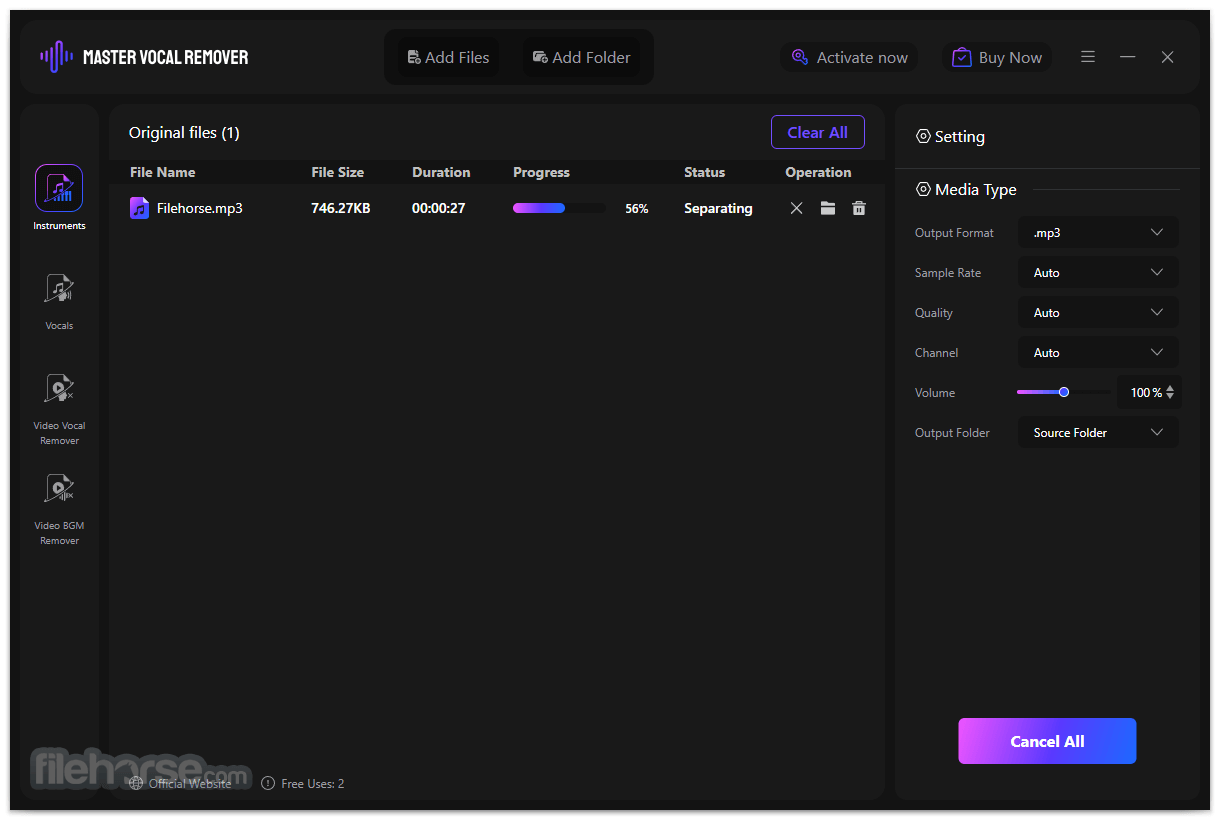
Task: Click the Media Type hexagon icon
Action: tap(923, 189)
